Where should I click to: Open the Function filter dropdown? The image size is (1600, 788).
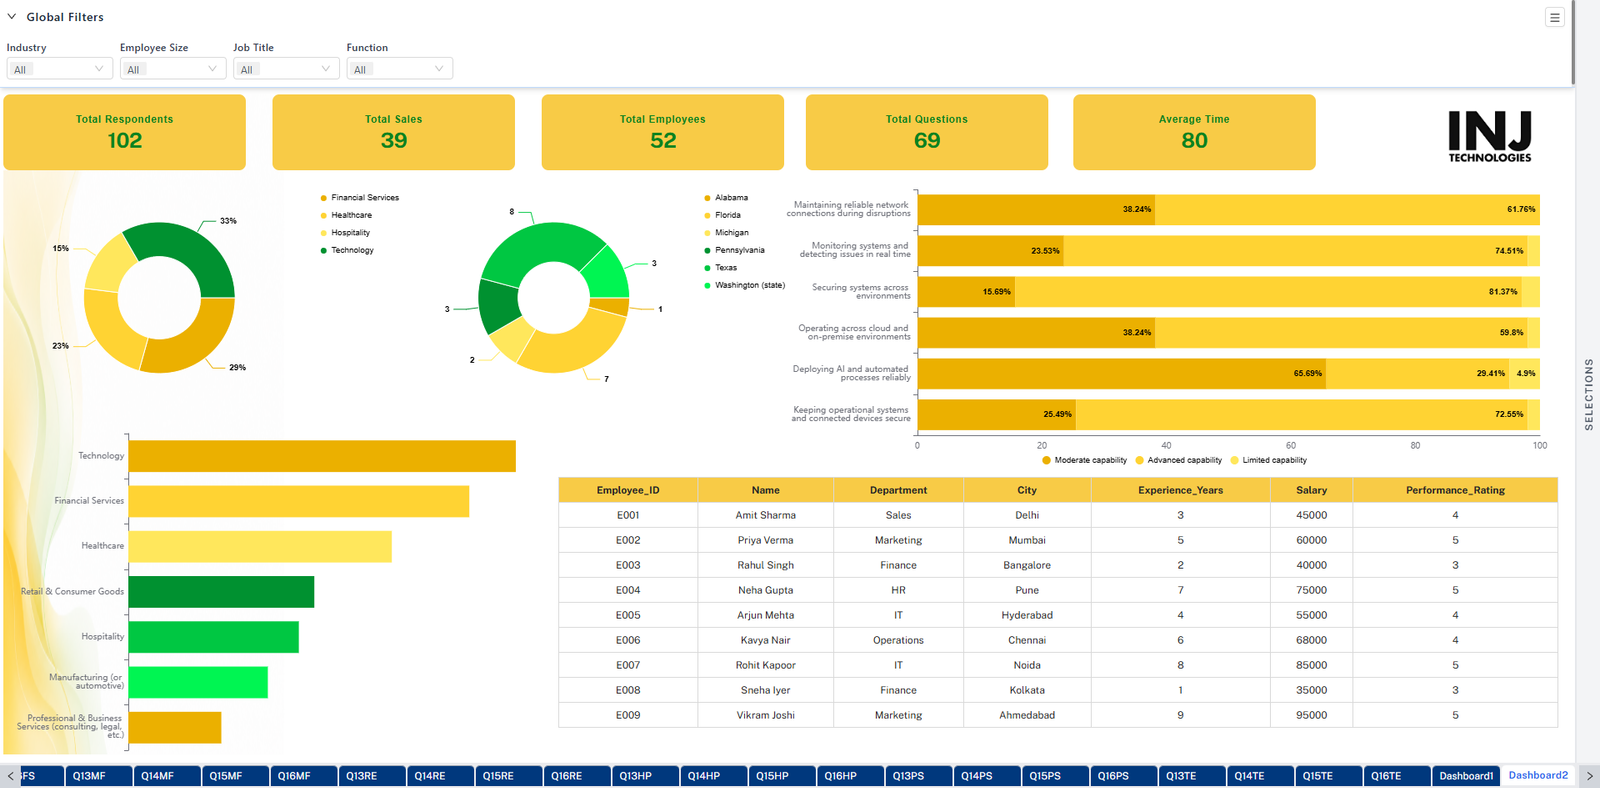pyautogui.click(x=400, y=69)
